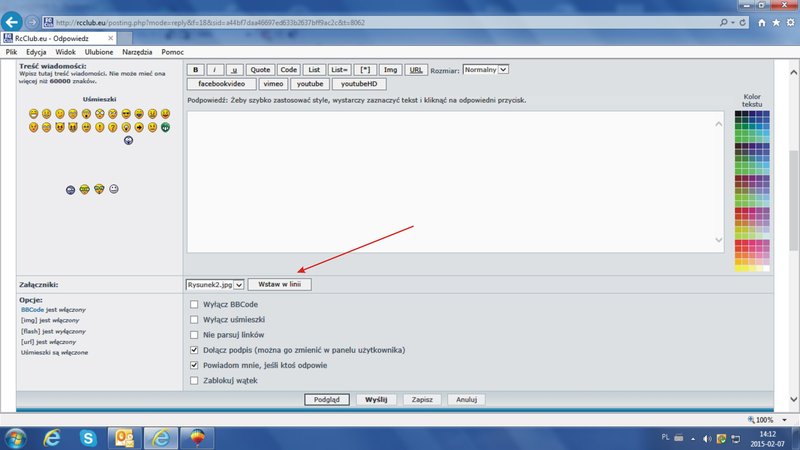This screenshot has height=450, width=800.
Task: Insert the sunglasses cool smiley
Action: 126,114
